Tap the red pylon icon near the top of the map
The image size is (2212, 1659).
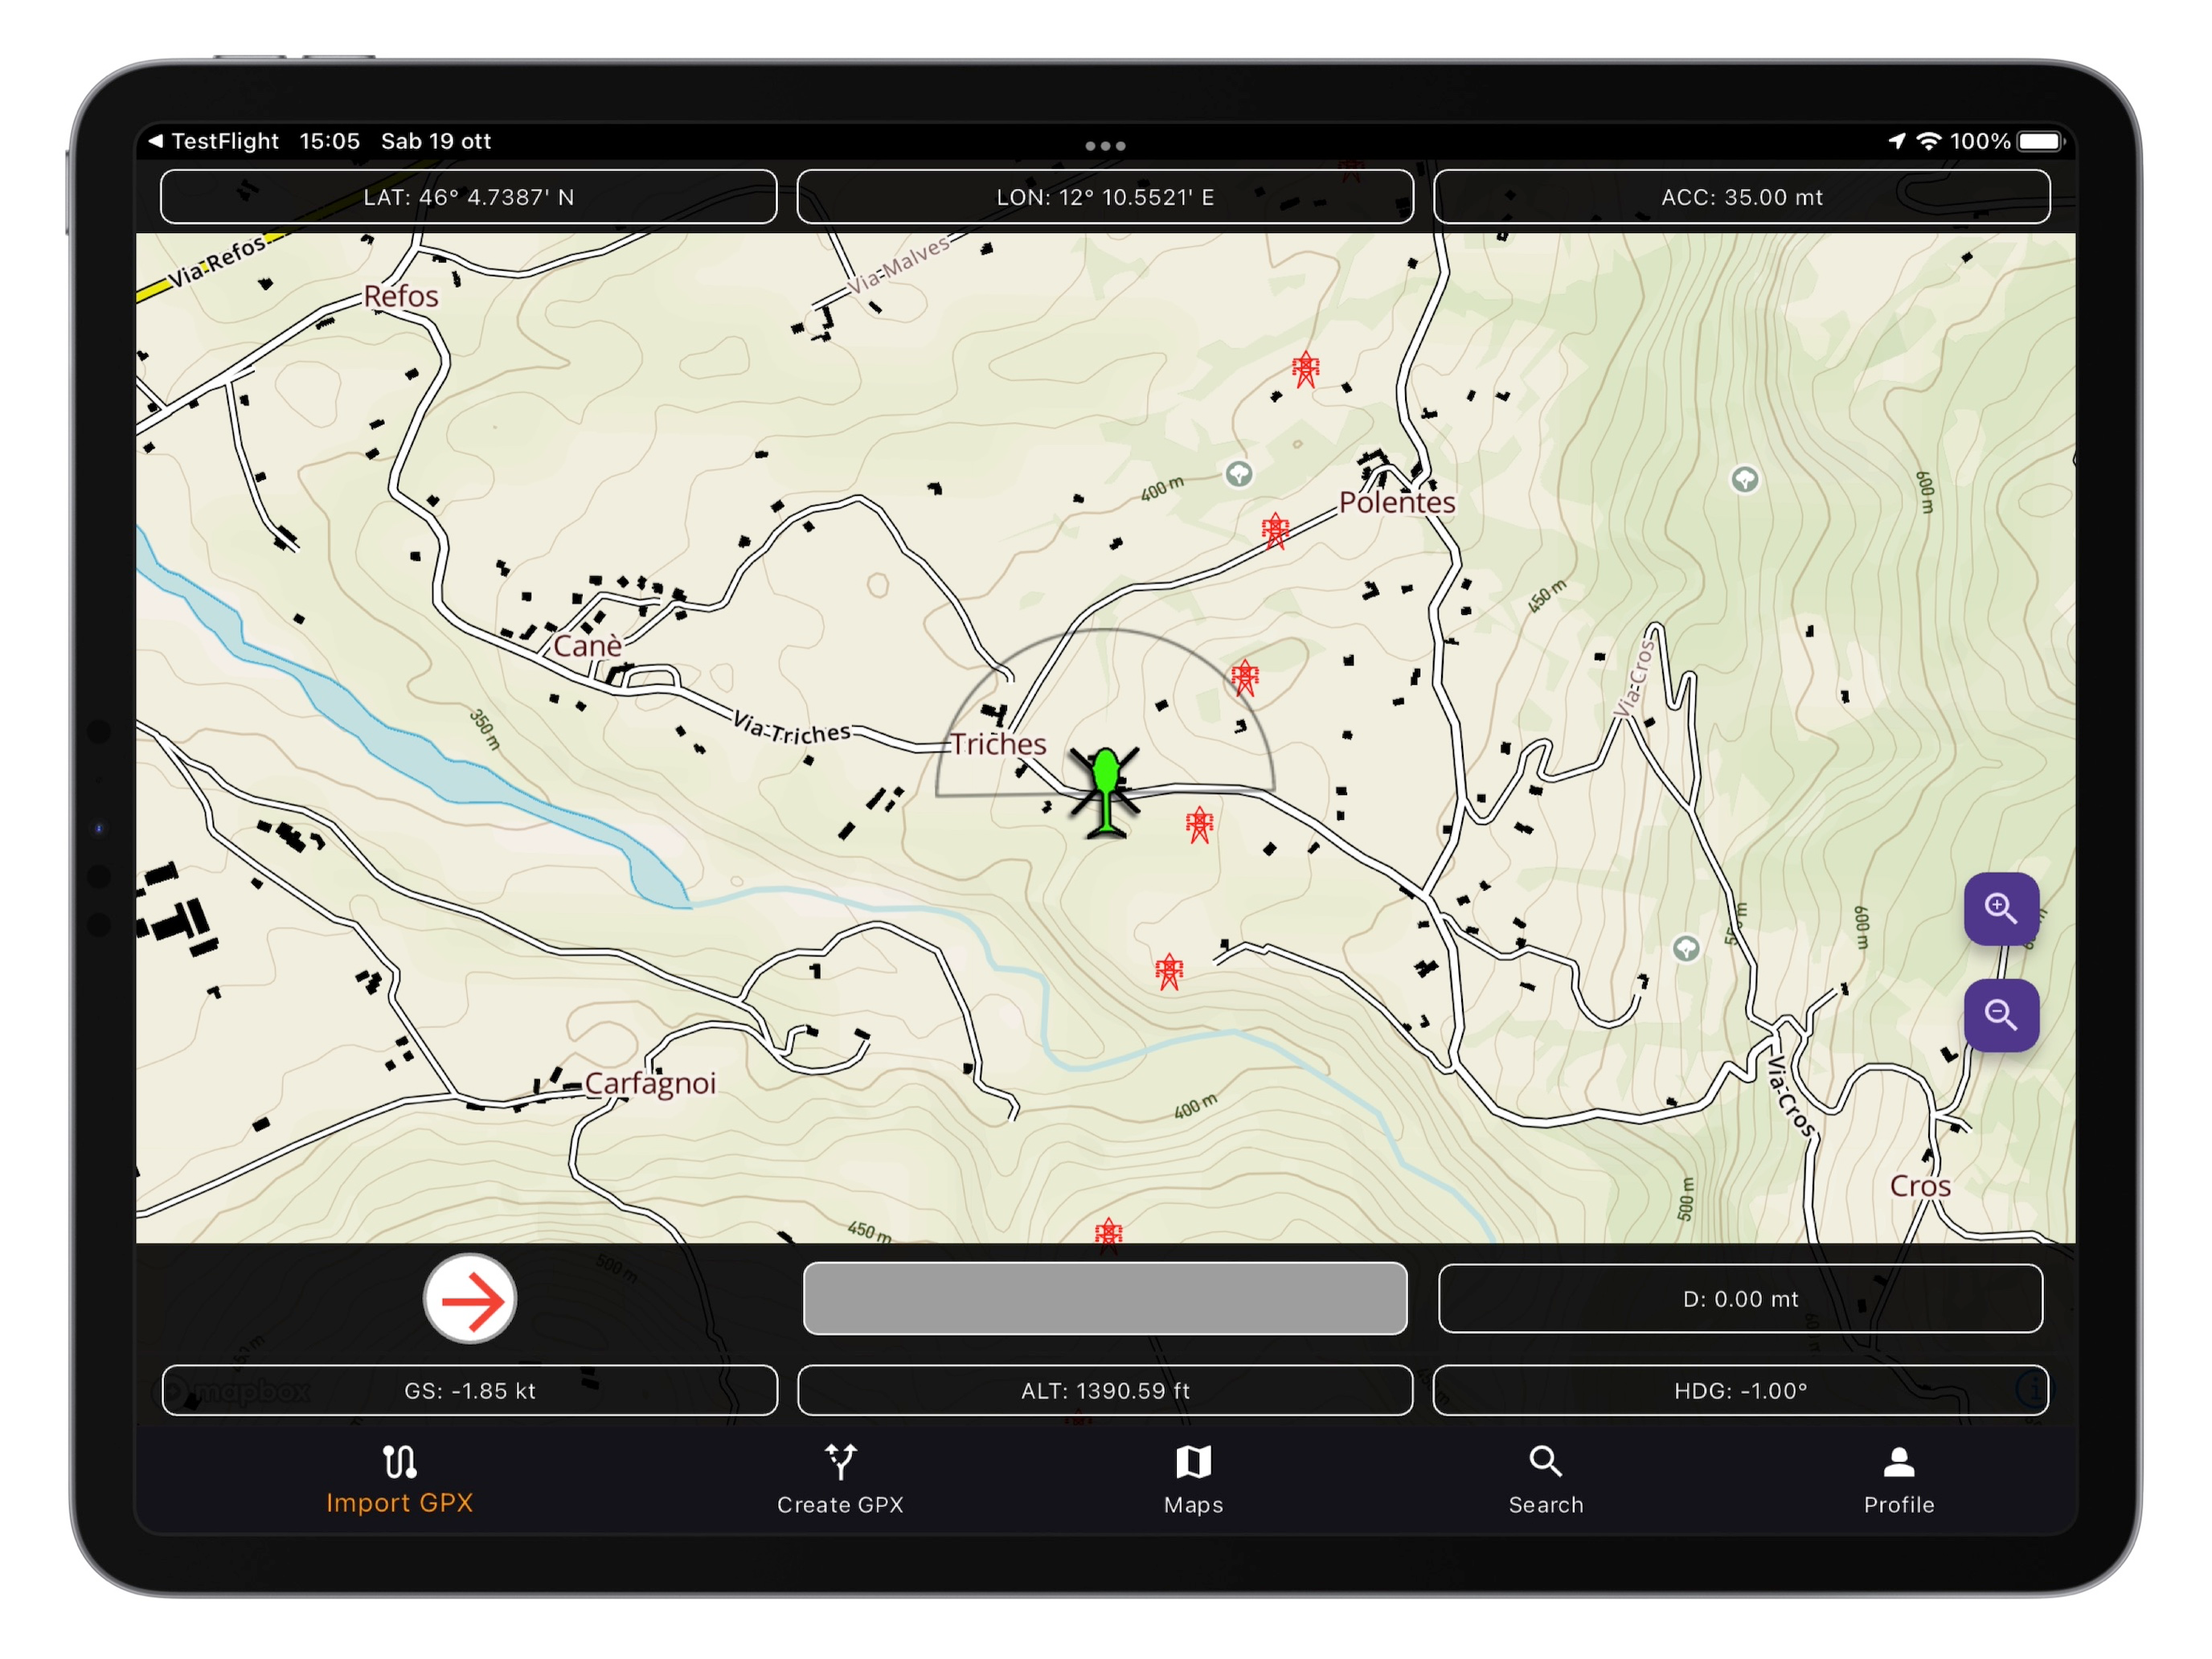1305,369
